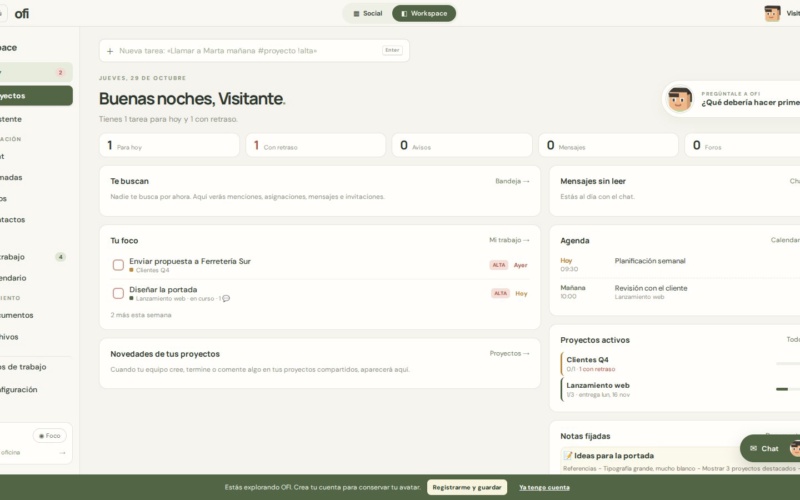800x500 pixels.
Task: Open Documentos in the sidebar
Action: pos(34,315)
